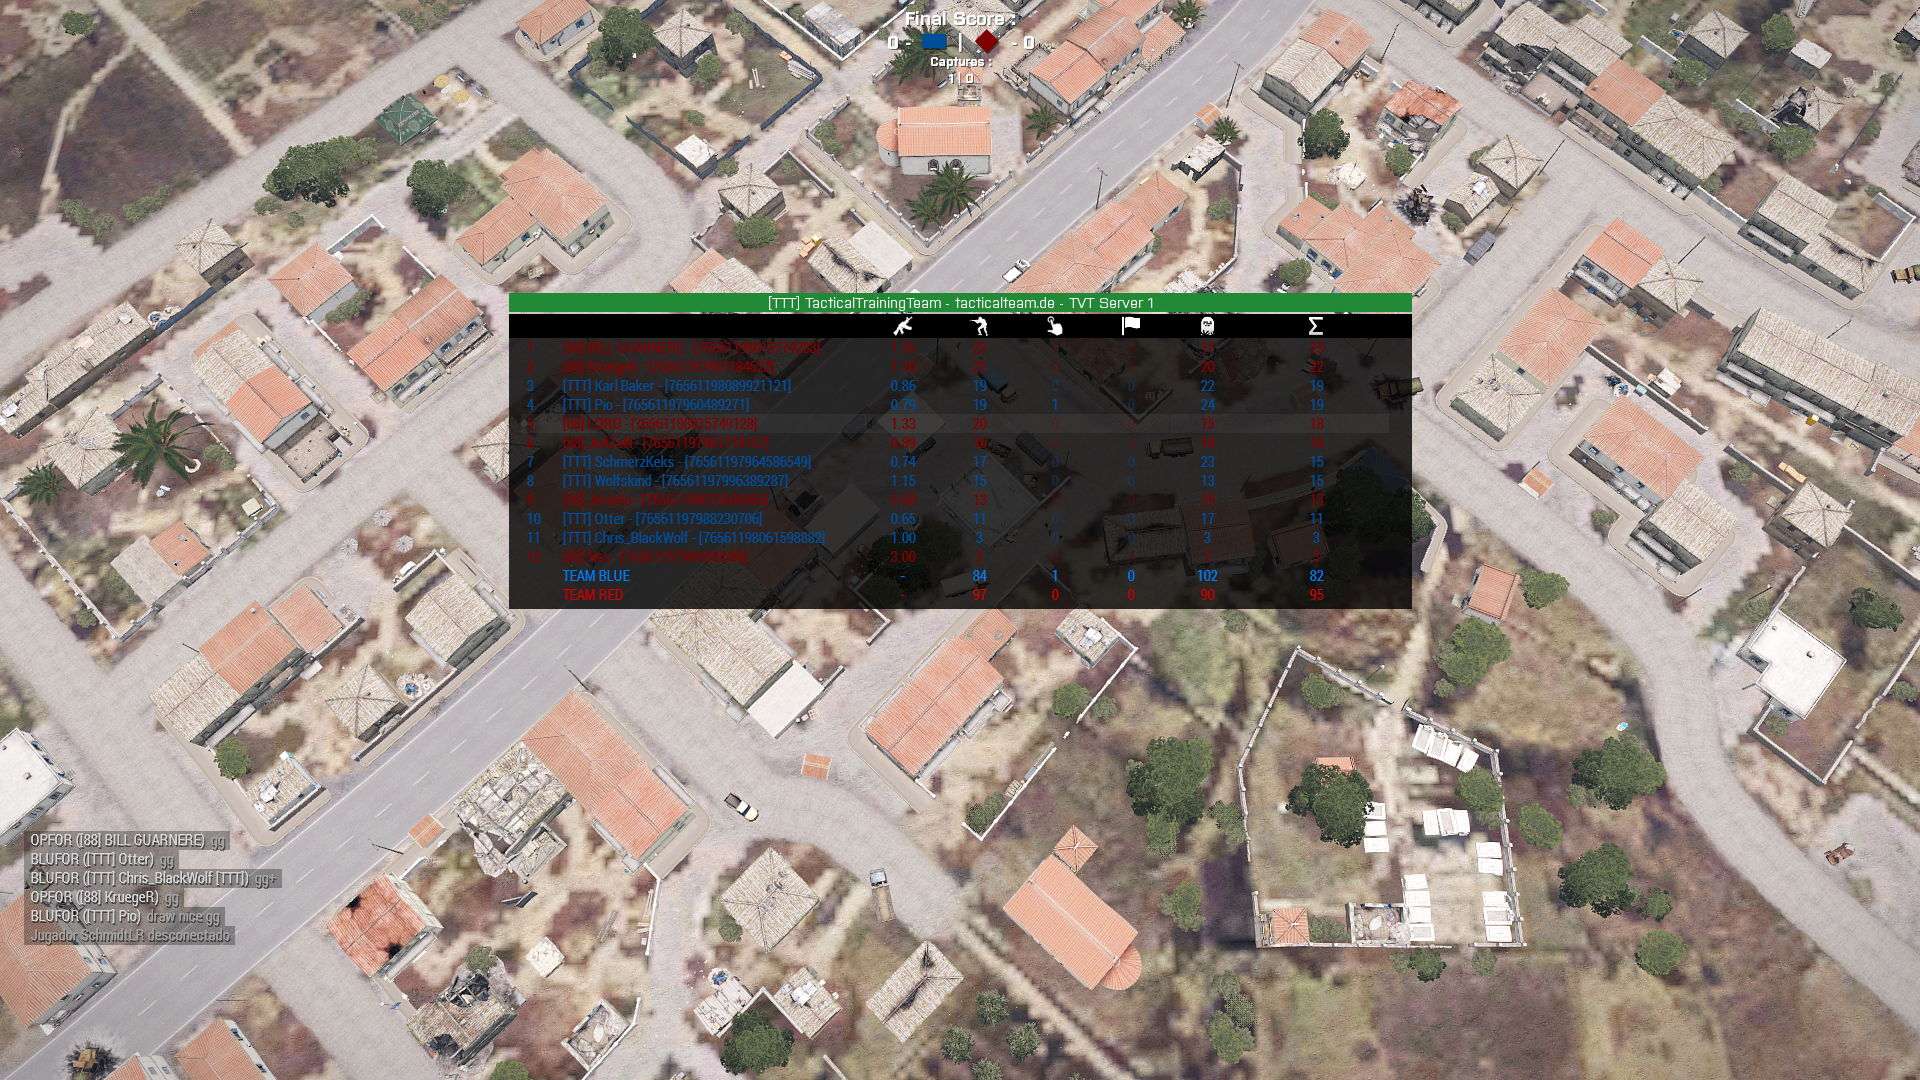1920x1080 pixels.
Task: Select highlighted player row [88] LORD
Action: point(960,424)
